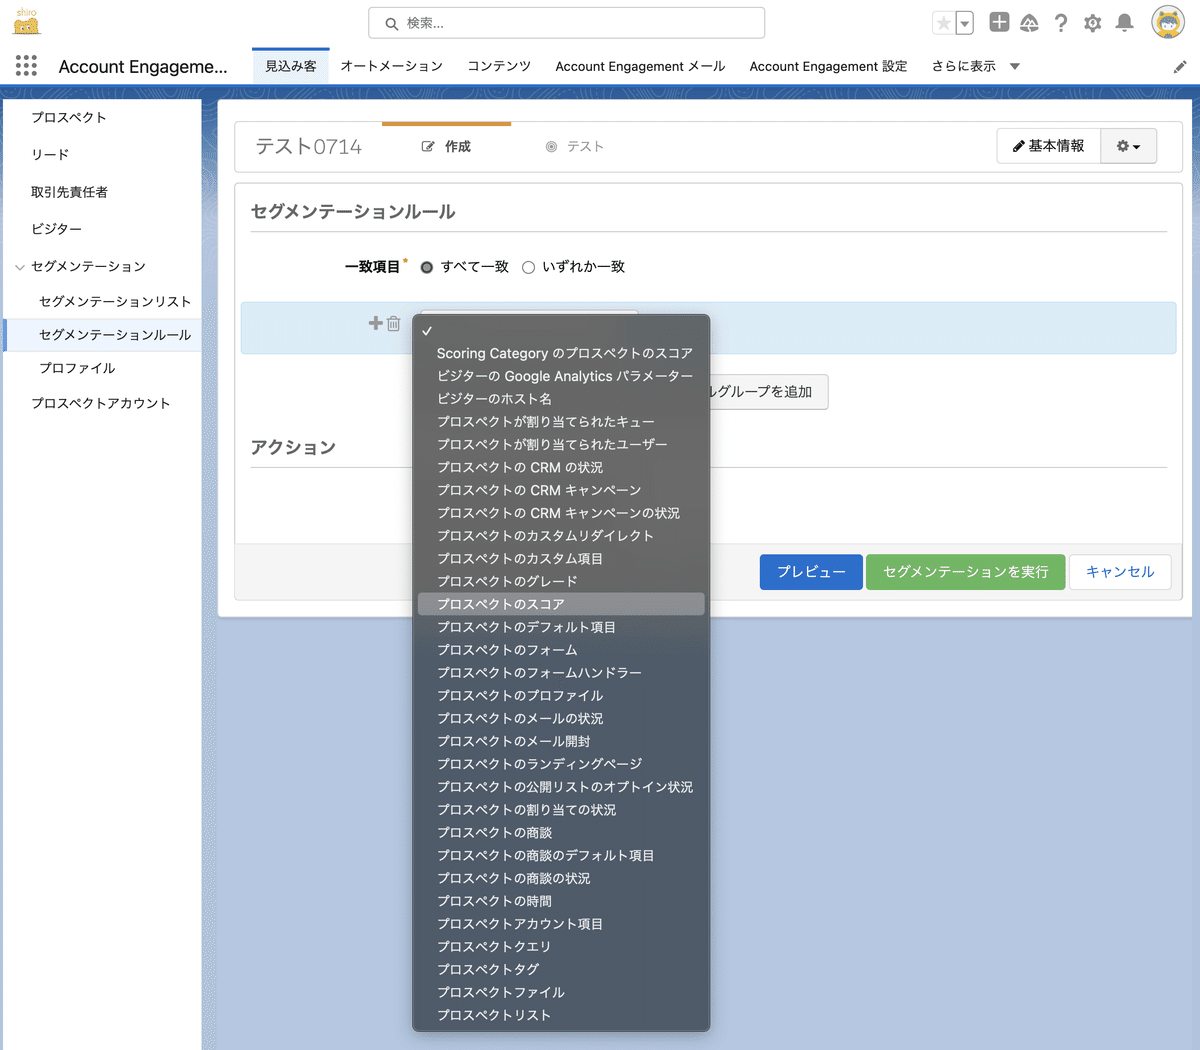Open セグメンテーションリスト in the sidebar
Screen dimensions: 1200x1050
(115, 301)
